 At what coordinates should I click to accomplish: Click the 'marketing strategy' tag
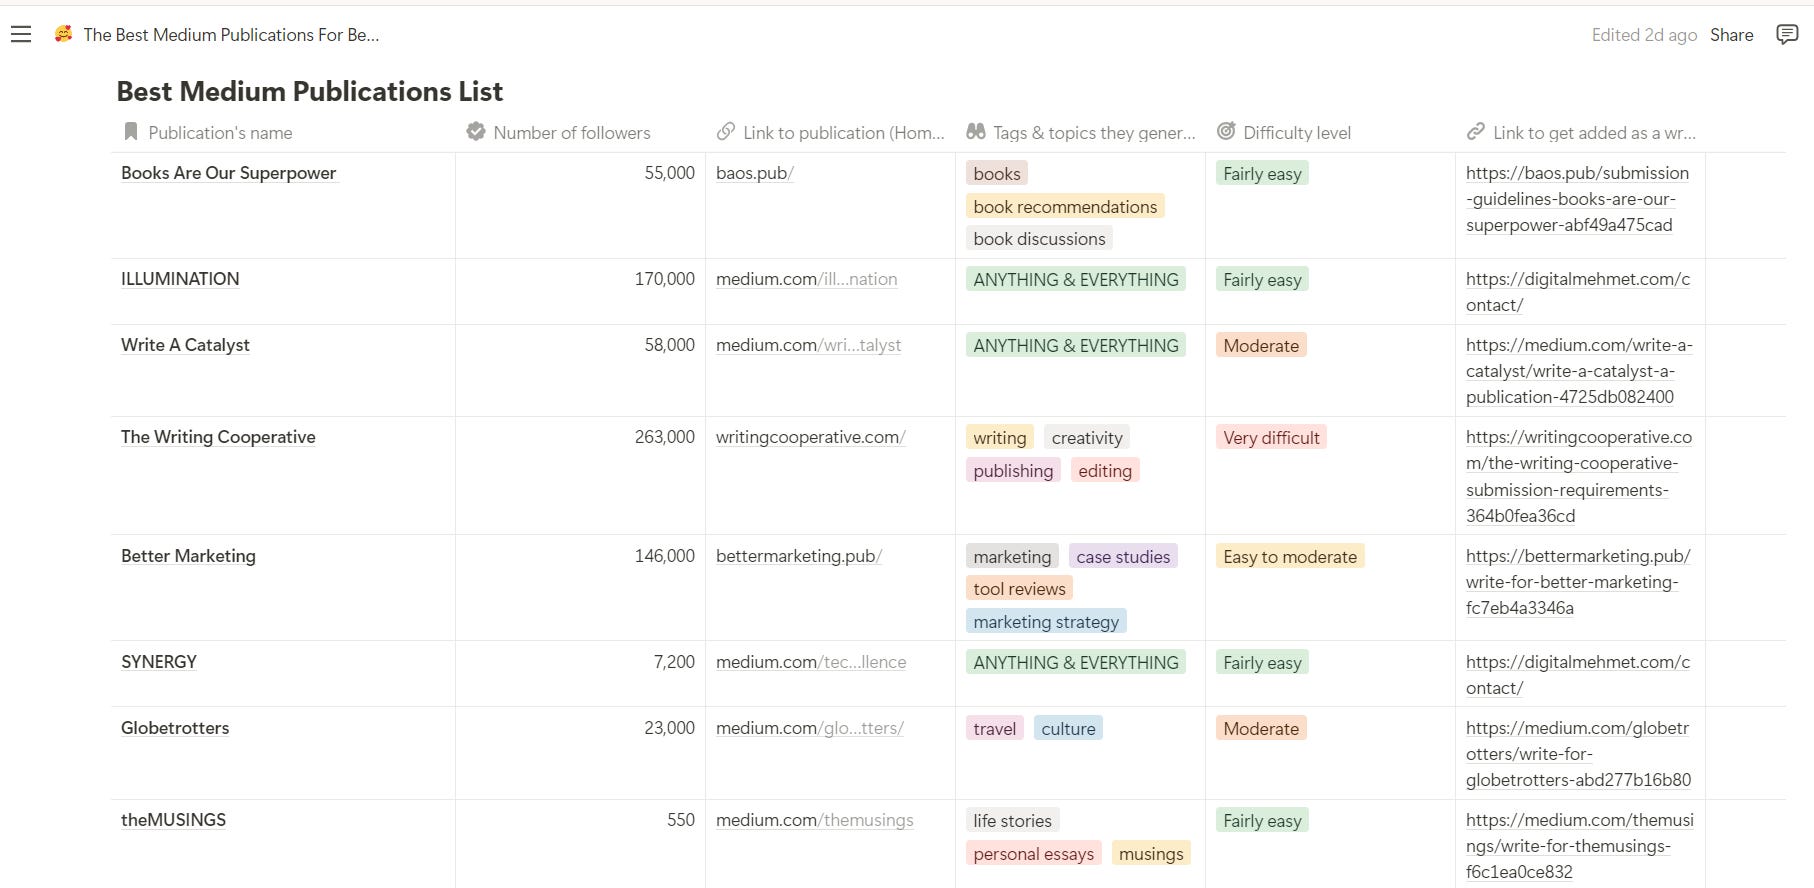[x=1046, y=622]
